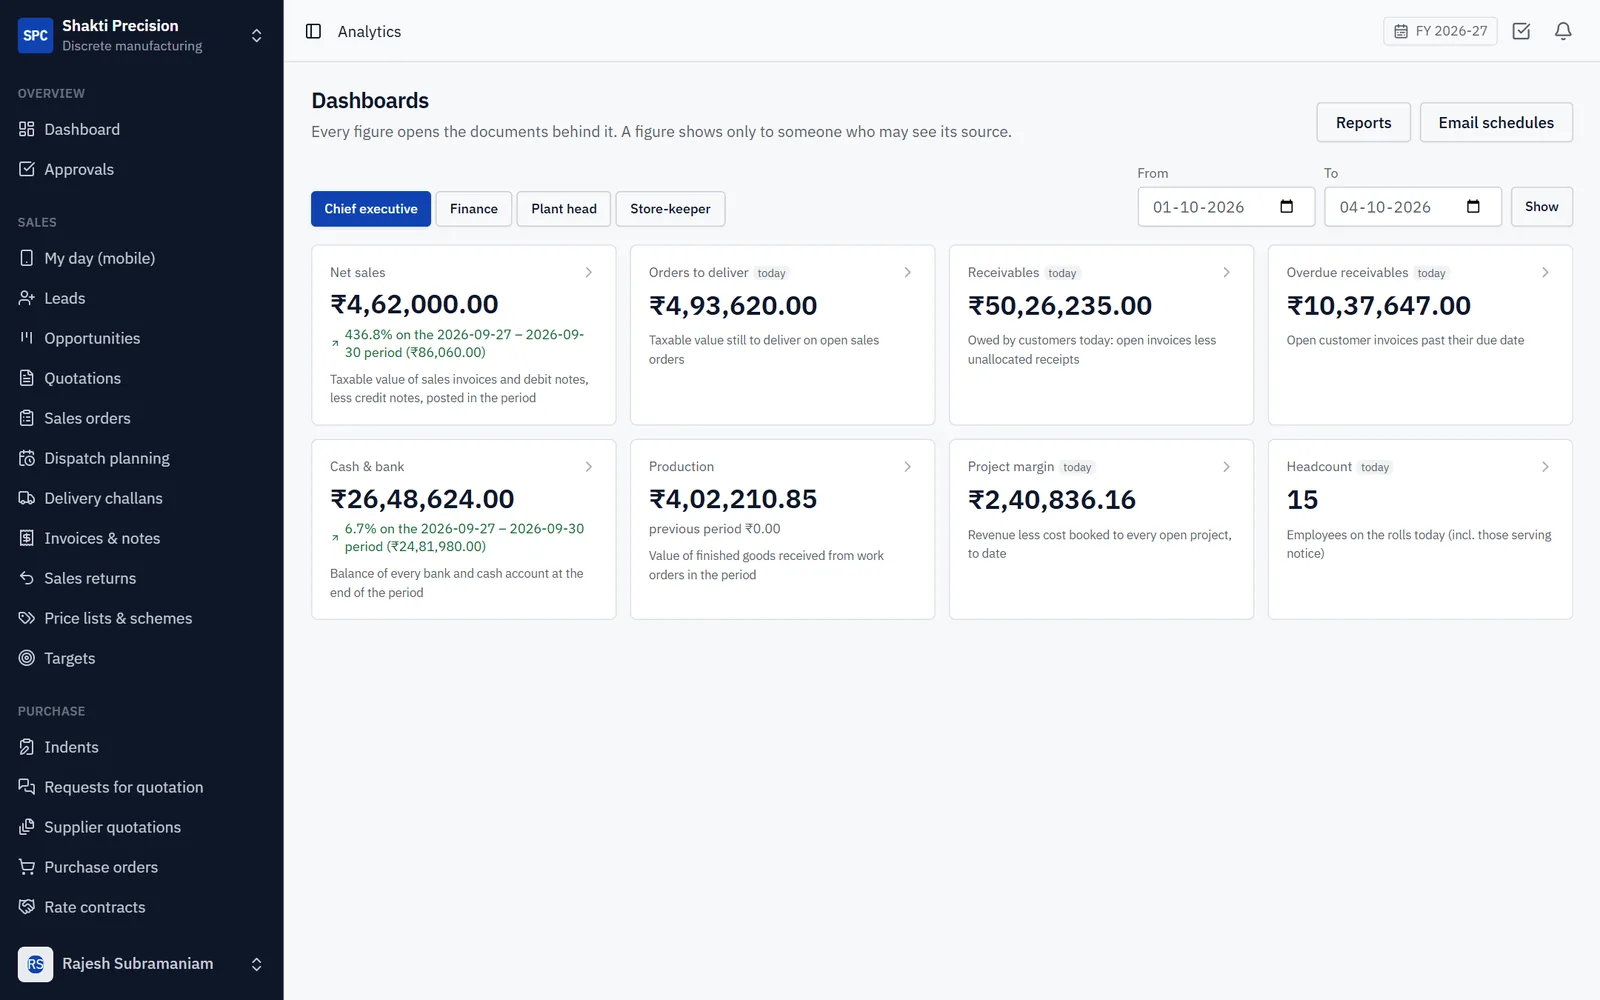Open Price lists & schemes
The height and width of the screenshot is (1000, 1600).
click(141, 618)
